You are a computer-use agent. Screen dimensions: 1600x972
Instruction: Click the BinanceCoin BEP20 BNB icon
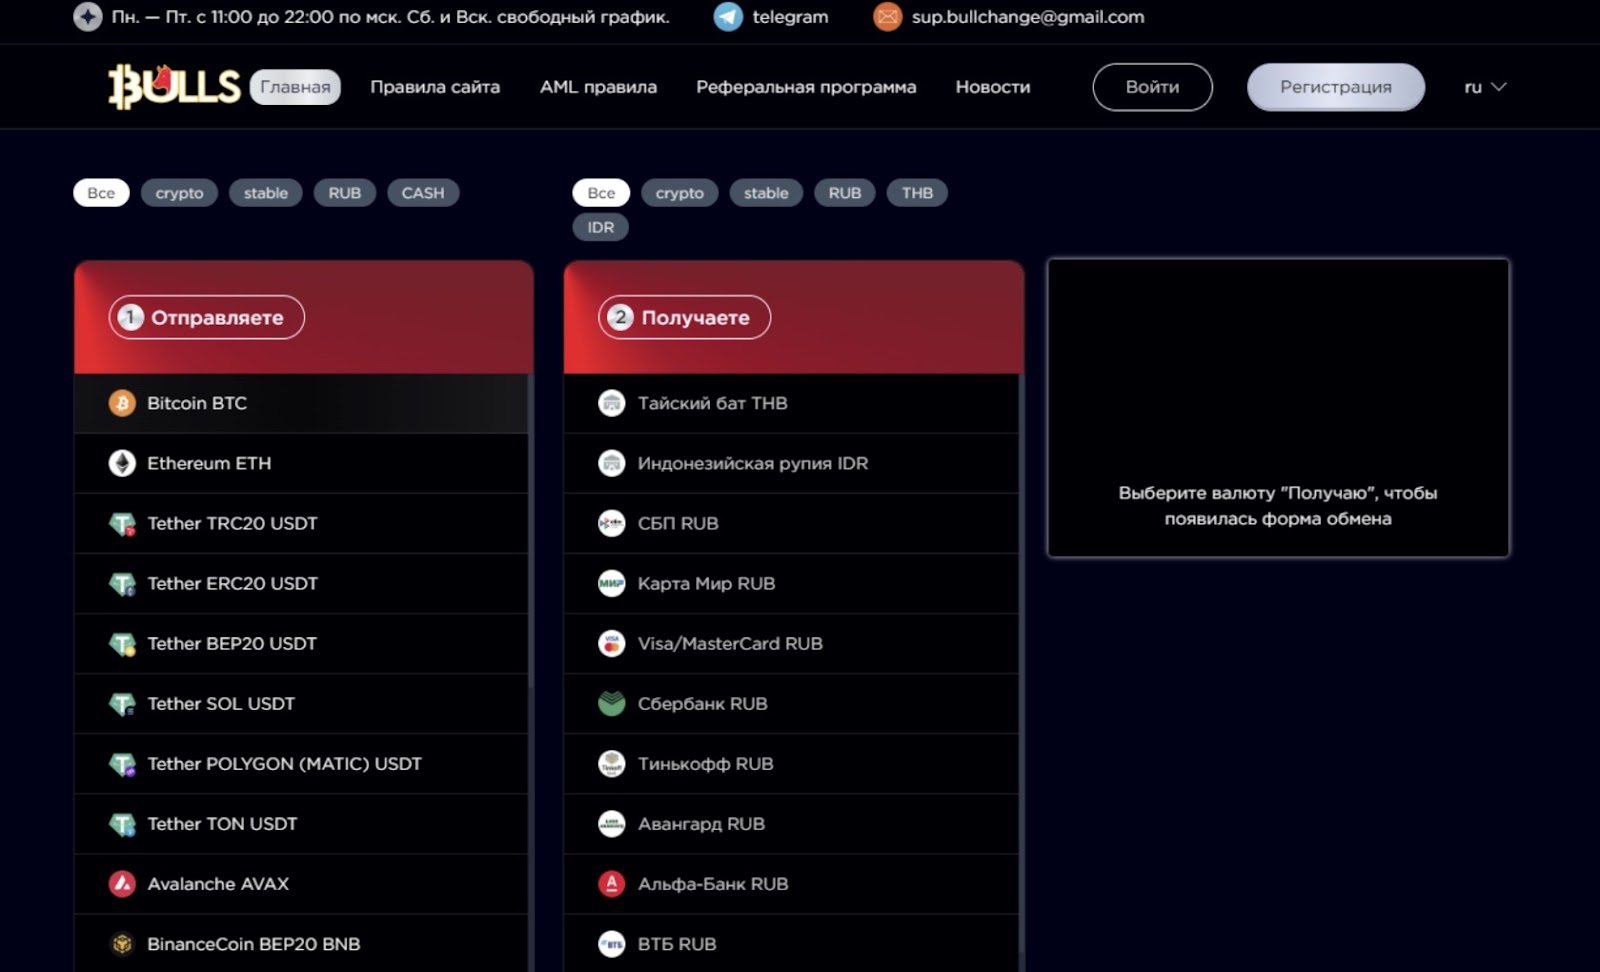[x=122, y=944]
